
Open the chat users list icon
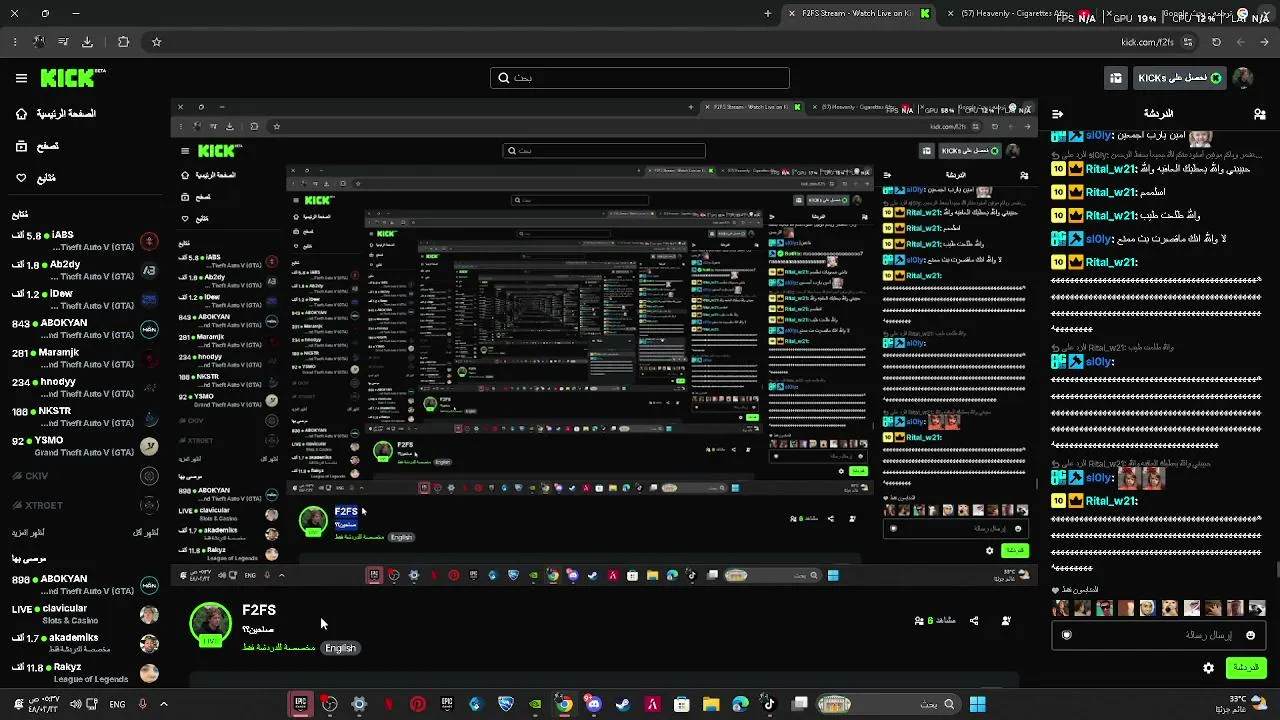click(x=1259, y=114)
